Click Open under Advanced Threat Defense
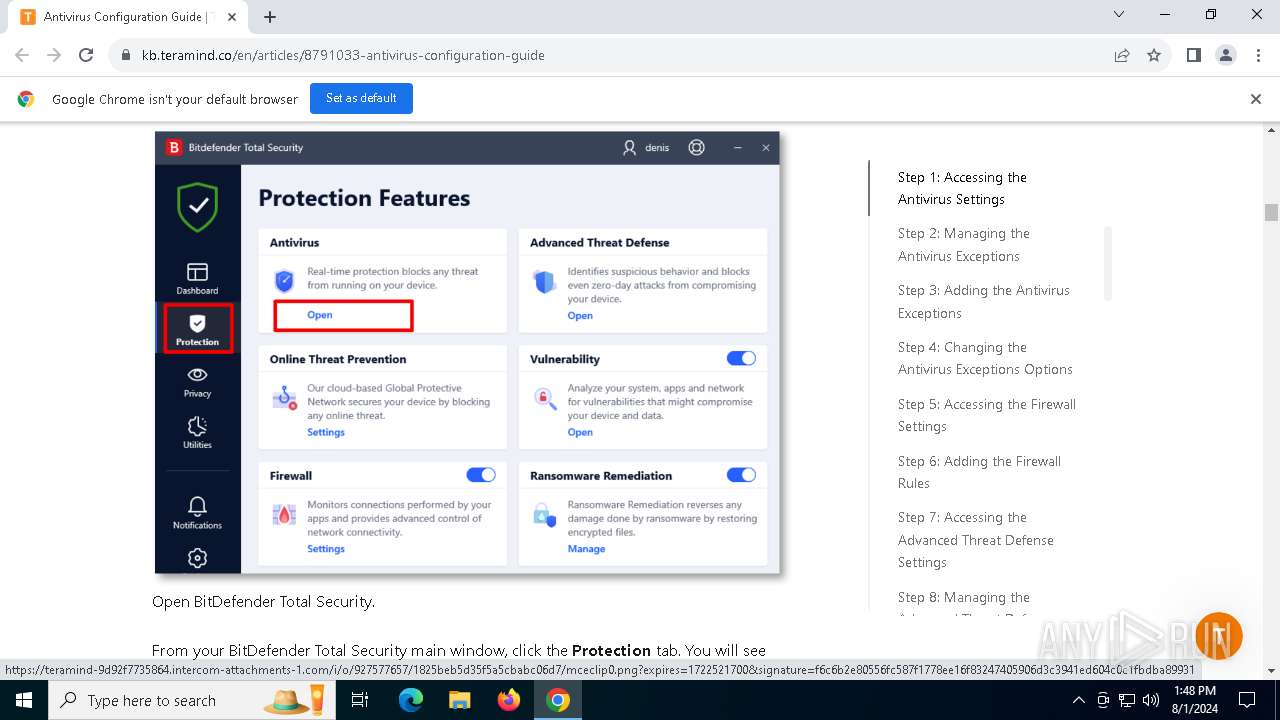Screen dimensions: 1280x720 click(x=580, y=316)
